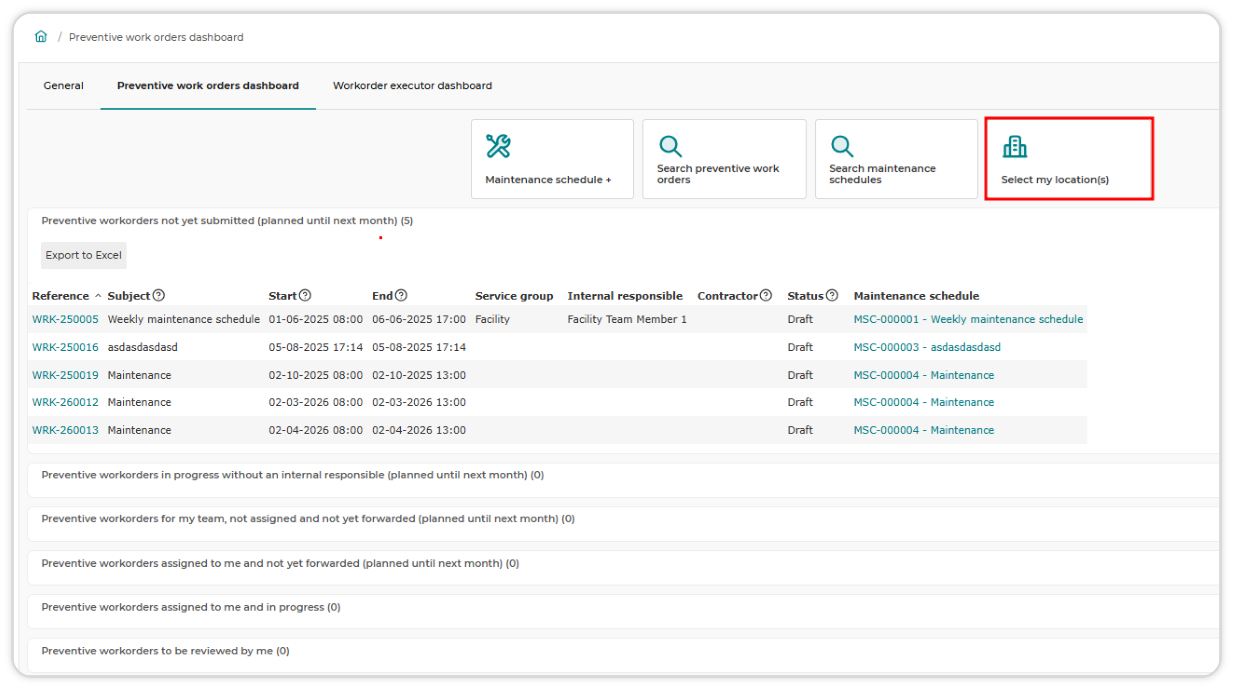The width and height of the screenshot is (1233, 689).
Task: Open work order WRK-260013
Action: 65,430
